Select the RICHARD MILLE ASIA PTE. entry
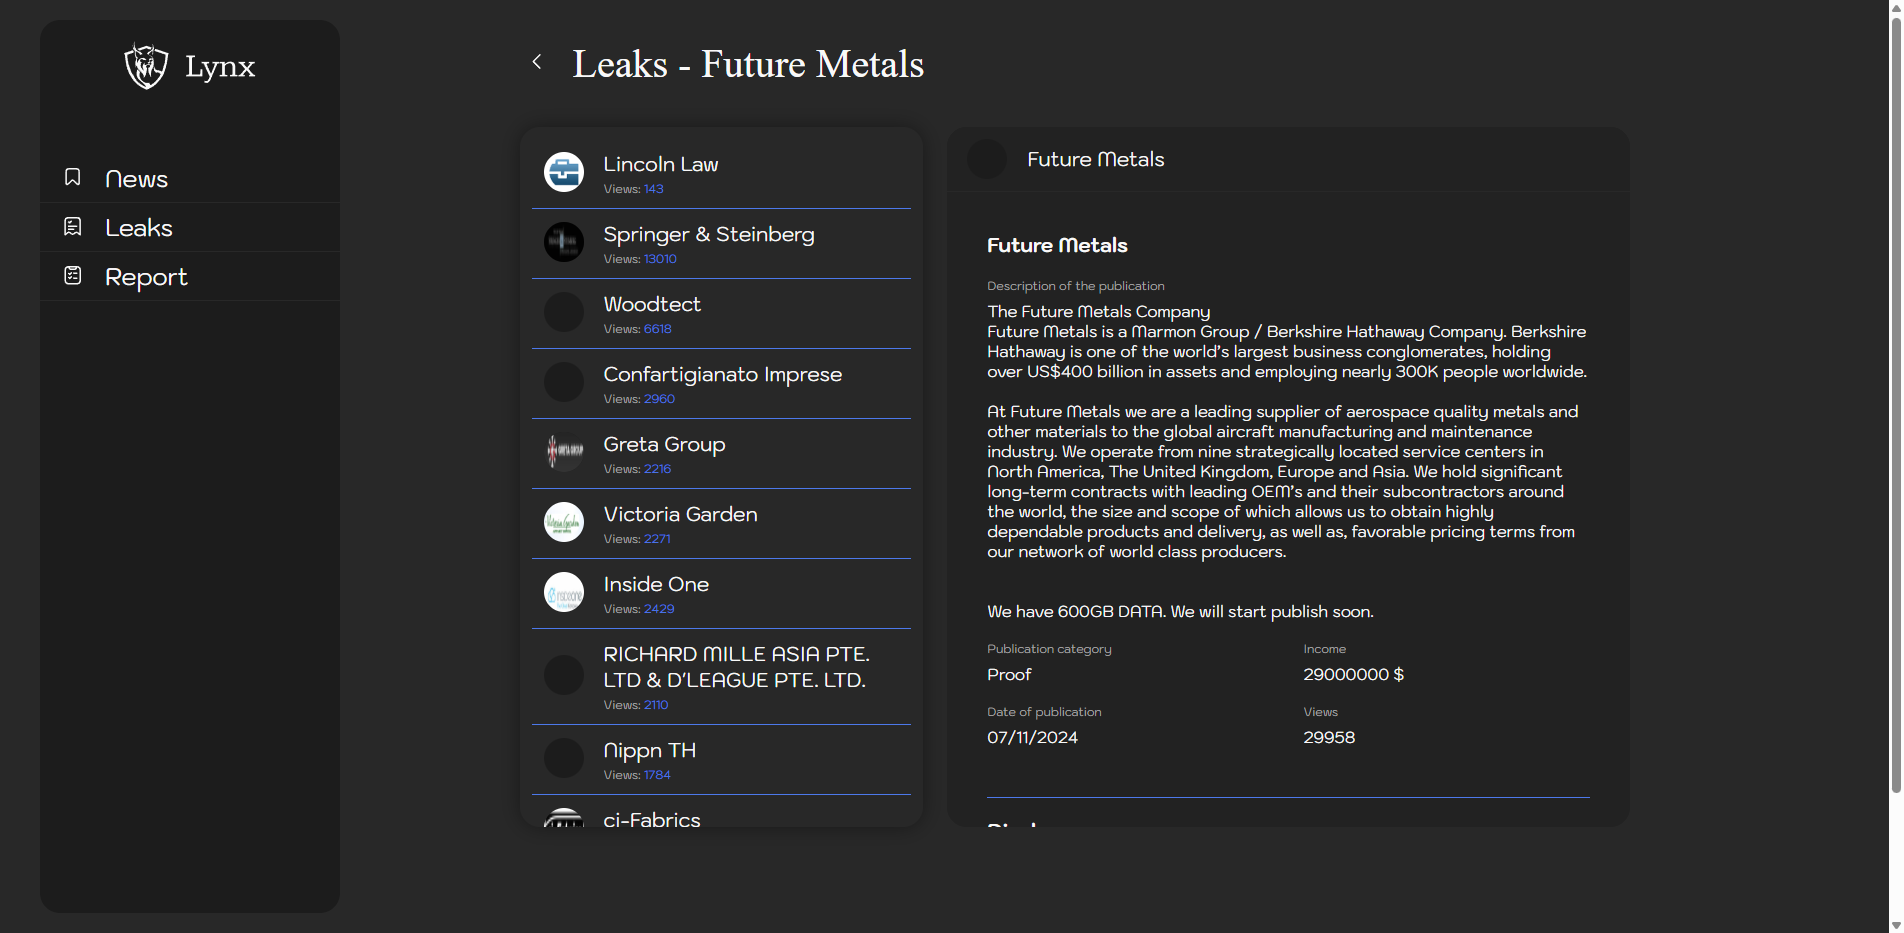Screen dimensions: 1904x933 click(x=735, y=667)
